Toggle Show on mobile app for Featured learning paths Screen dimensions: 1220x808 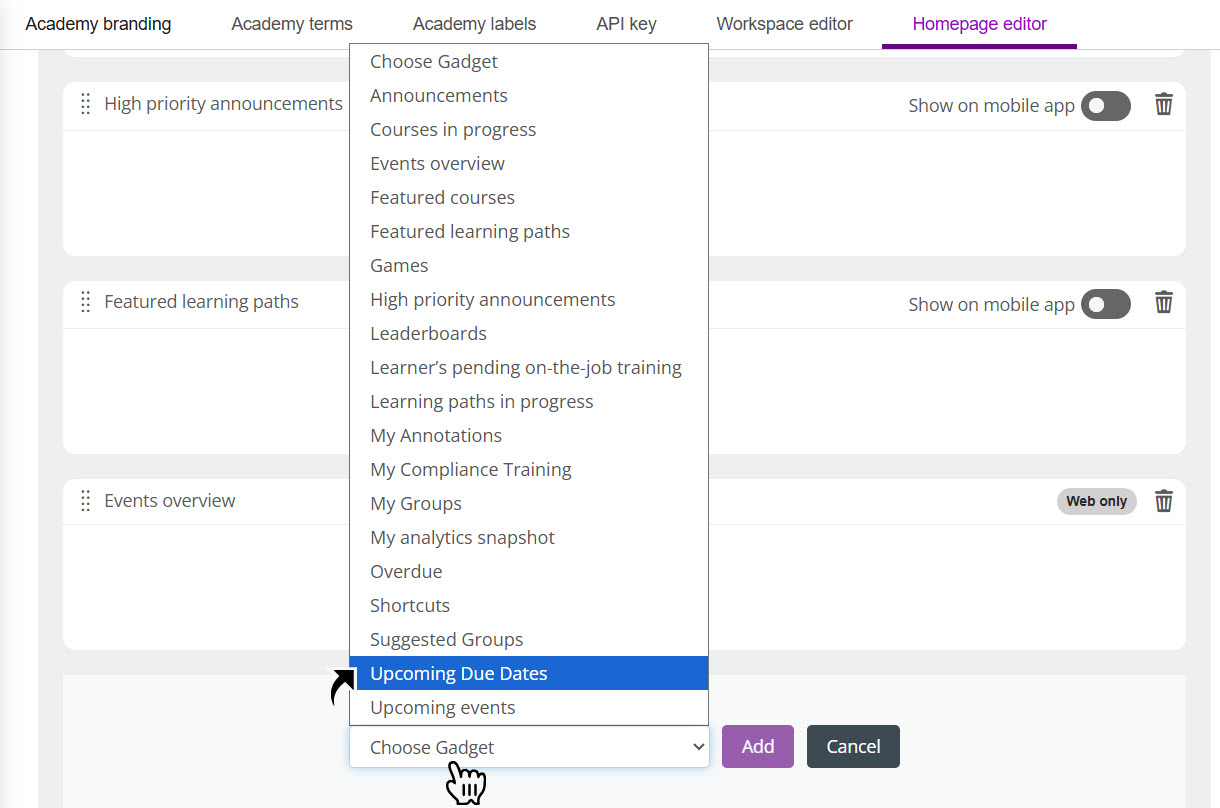point(1105,302)
